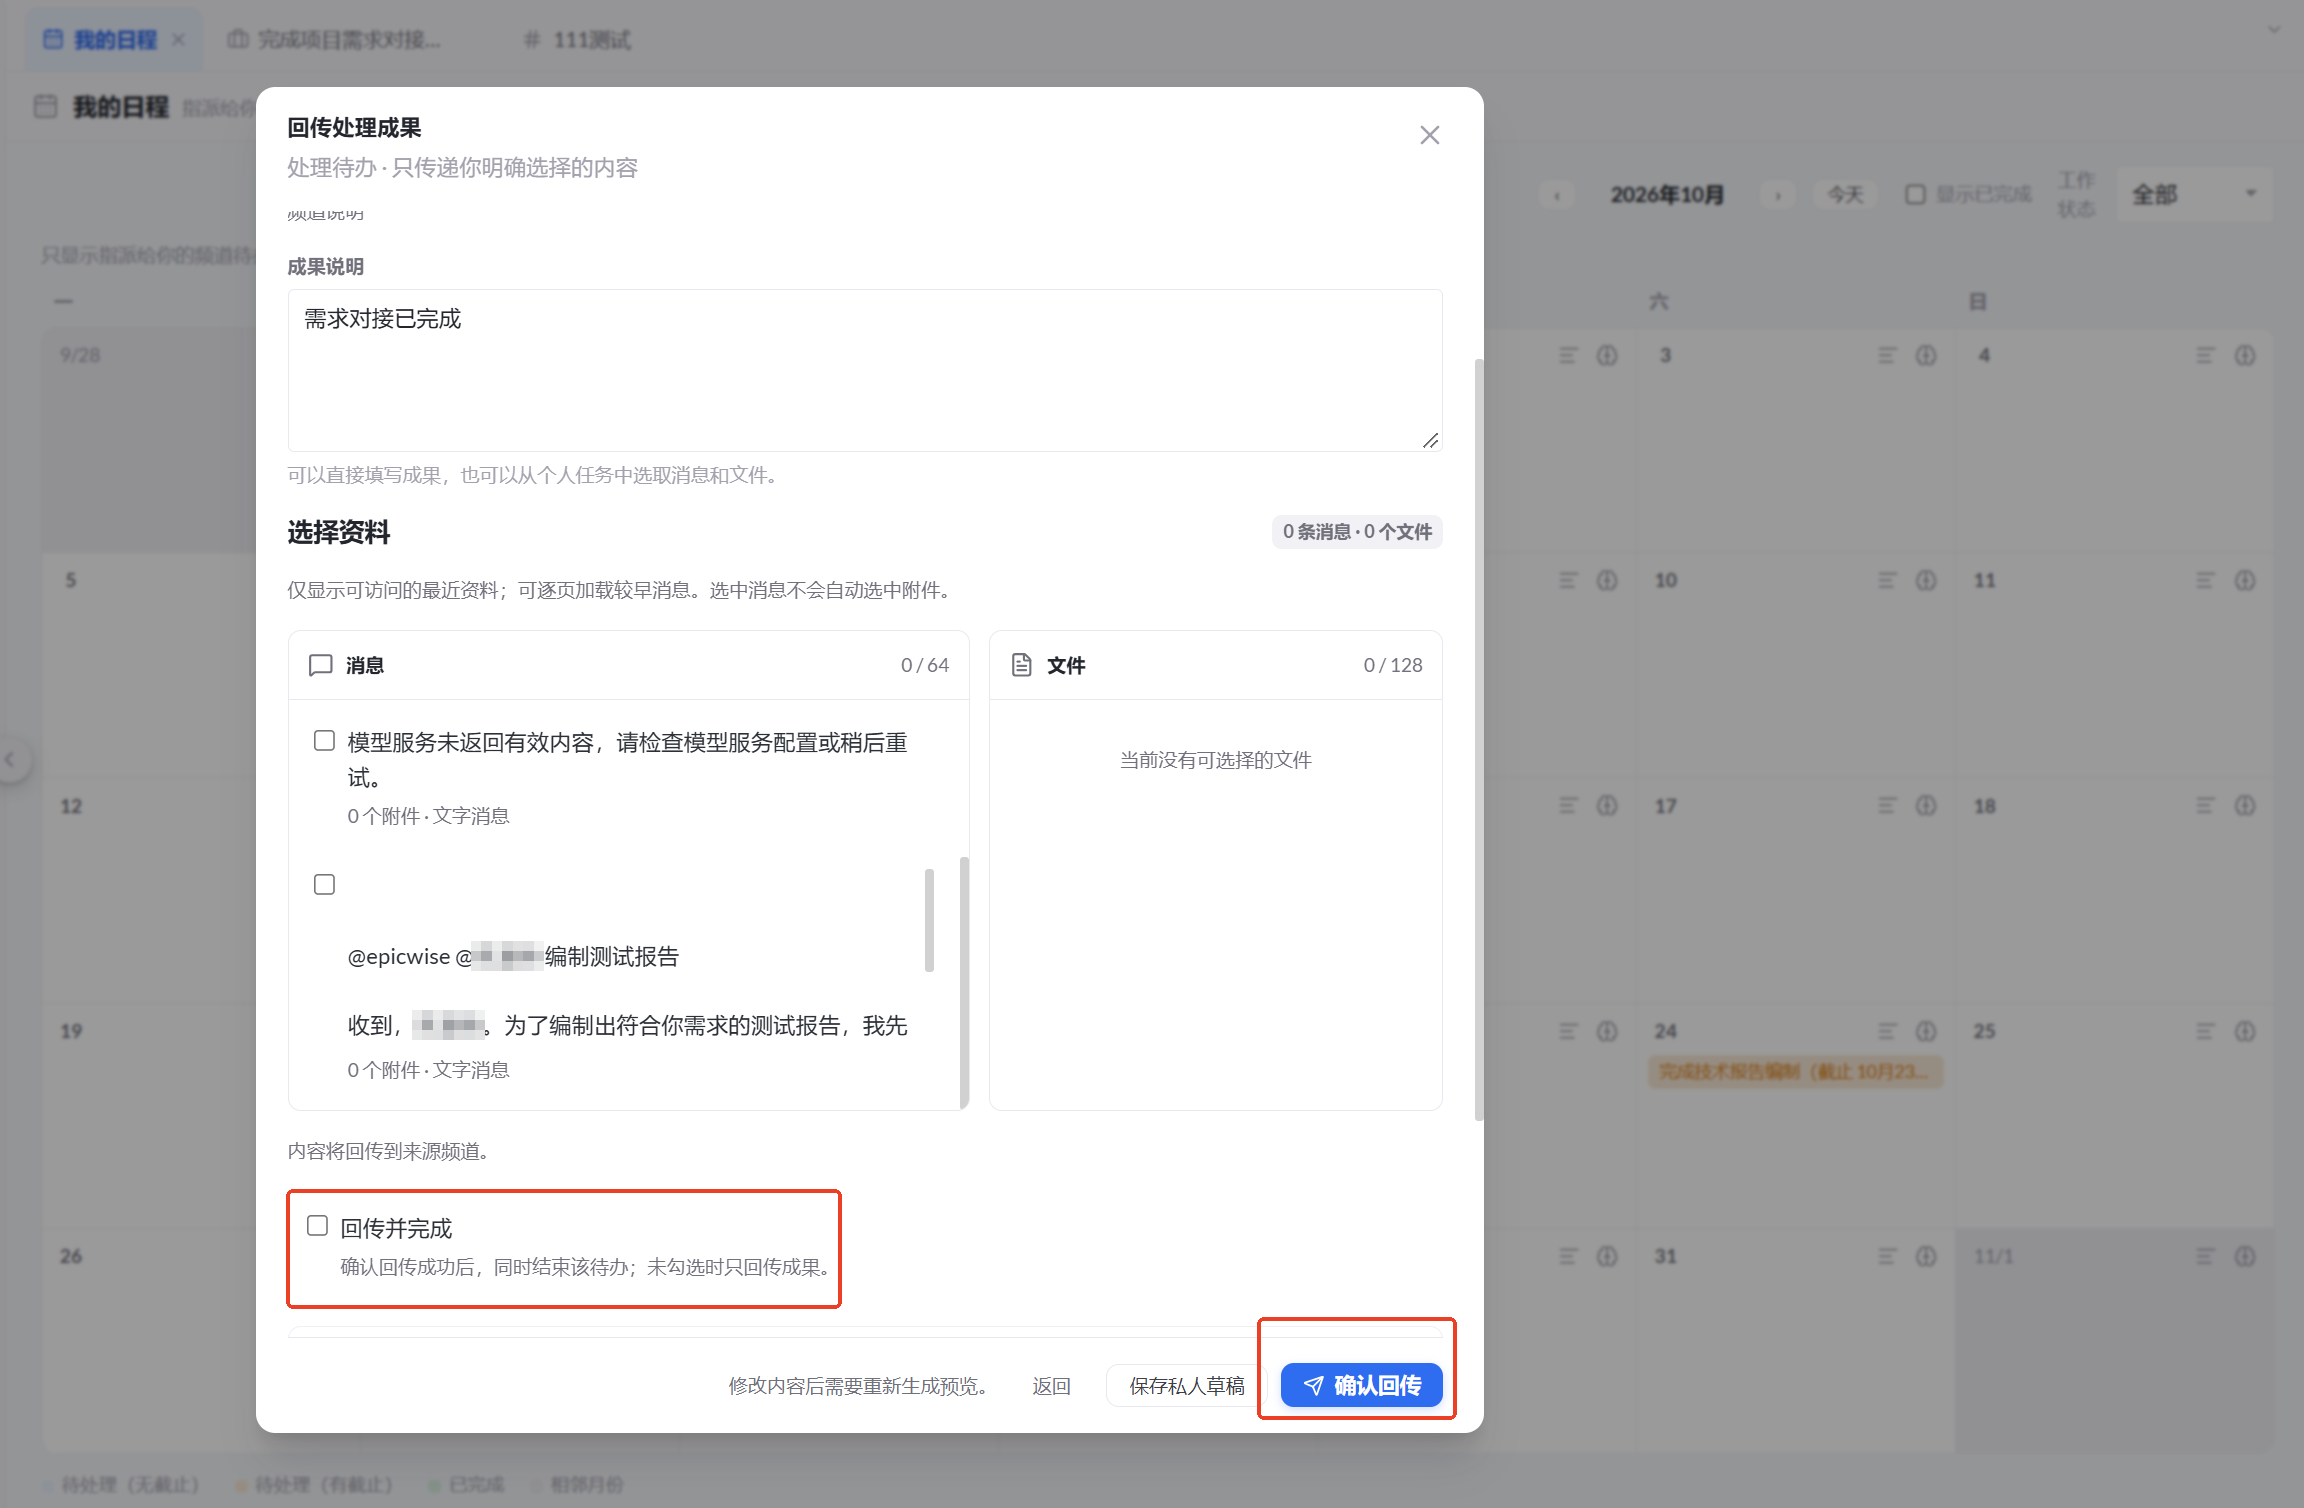Click the 2026年10月 month label
The image size is (2304, 1508).
tap(1667, 195)
